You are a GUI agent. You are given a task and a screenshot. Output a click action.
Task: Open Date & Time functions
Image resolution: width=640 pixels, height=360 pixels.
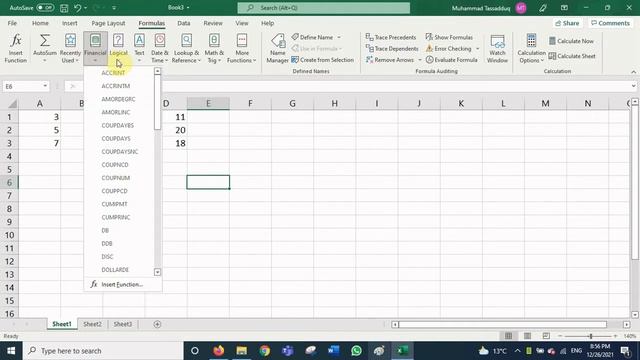(160, 48)
